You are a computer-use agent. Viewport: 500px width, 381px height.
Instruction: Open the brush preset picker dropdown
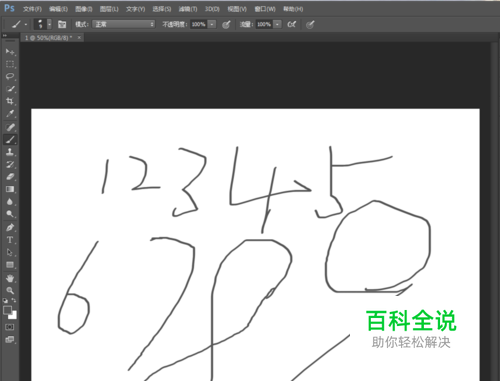click(x=49, y=24)
